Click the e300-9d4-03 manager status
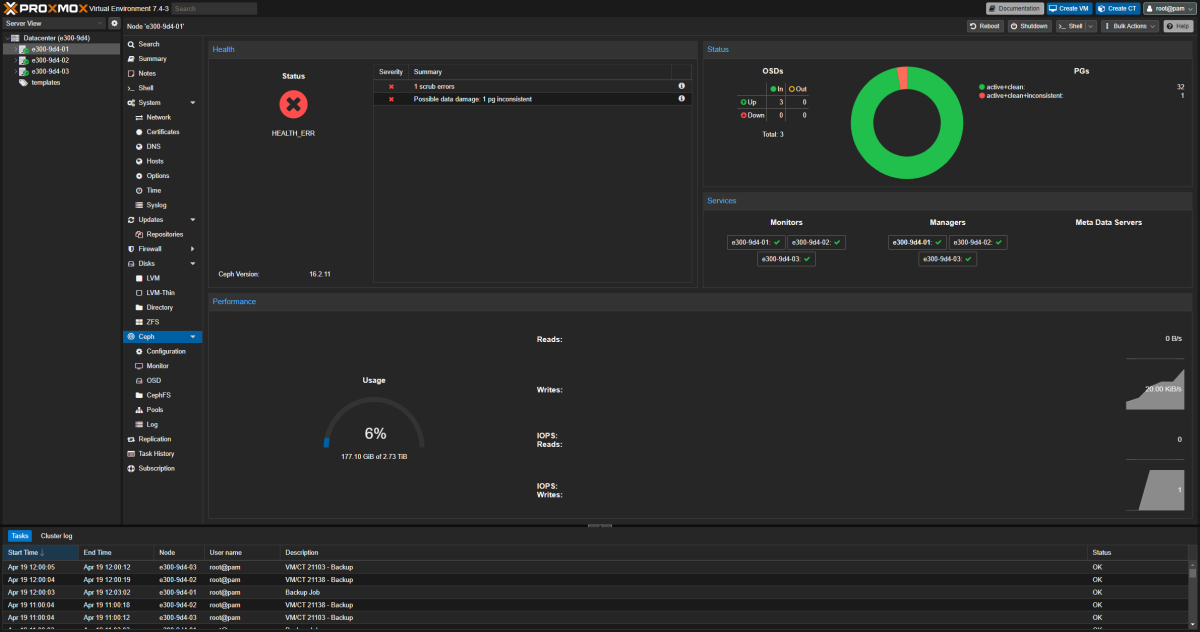 (x=948, y=259)
